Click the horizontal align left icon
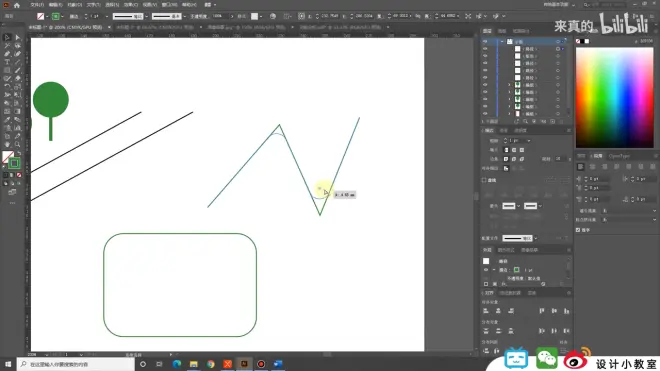The image size is (660, 371). (x=486, y=311)
